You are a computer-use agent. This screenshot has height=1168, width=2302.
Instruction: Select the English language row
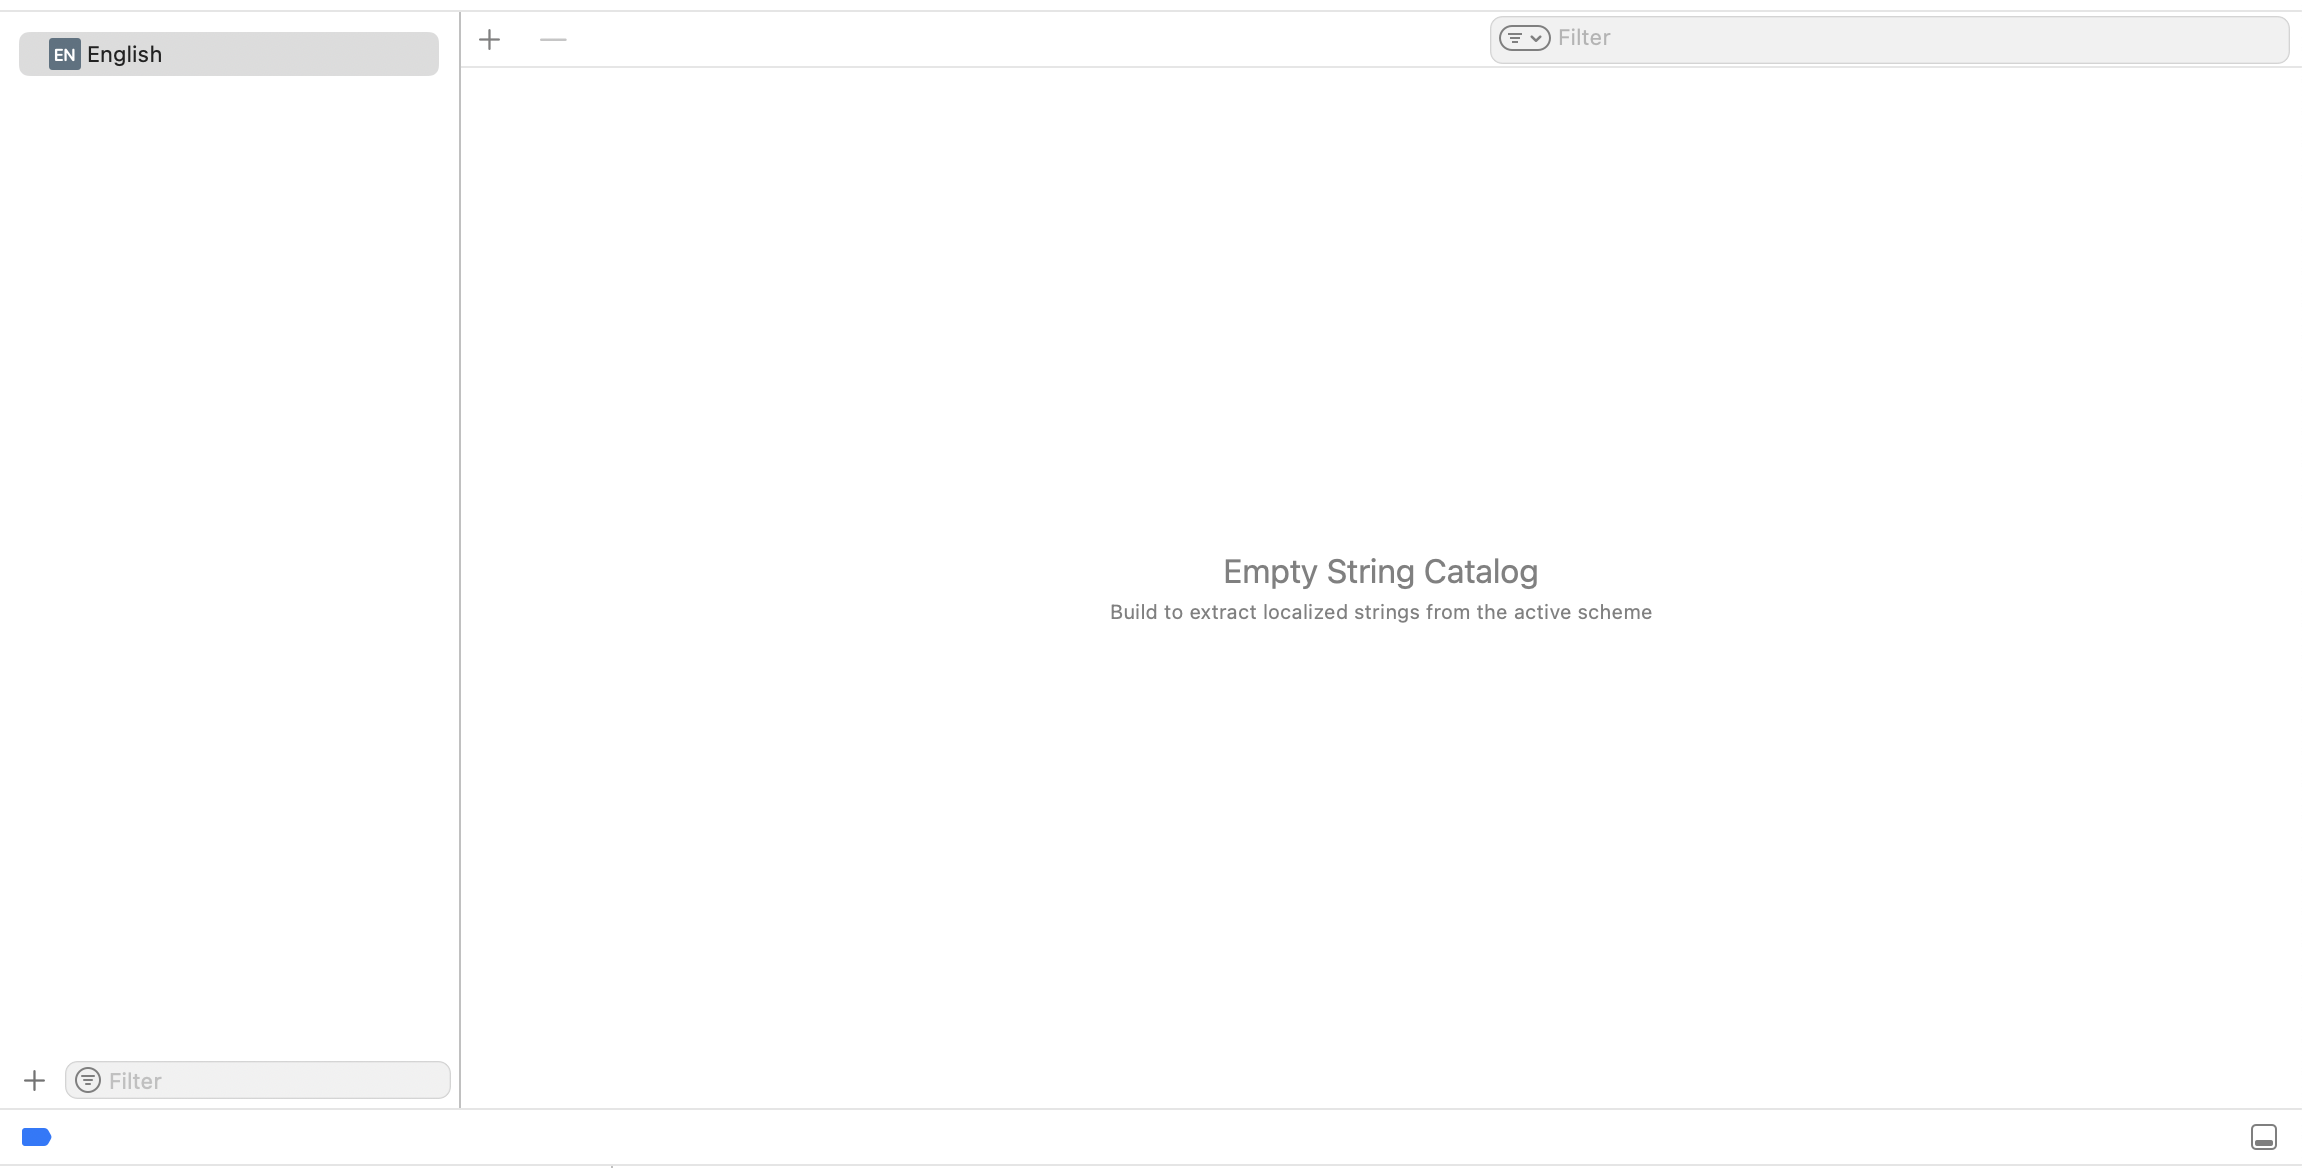pos(228,54)
